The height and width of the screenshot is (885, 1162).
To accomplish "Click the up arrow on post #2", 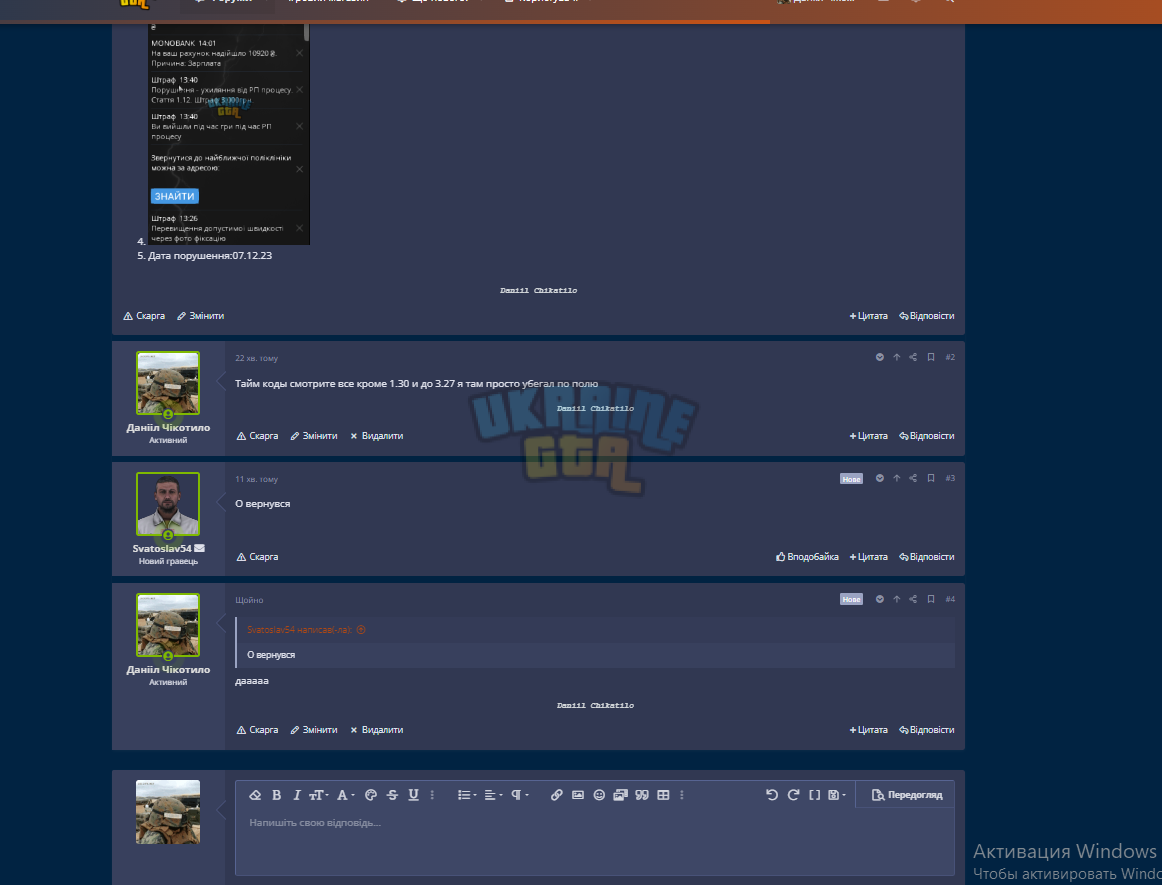I will coord(897,357).
